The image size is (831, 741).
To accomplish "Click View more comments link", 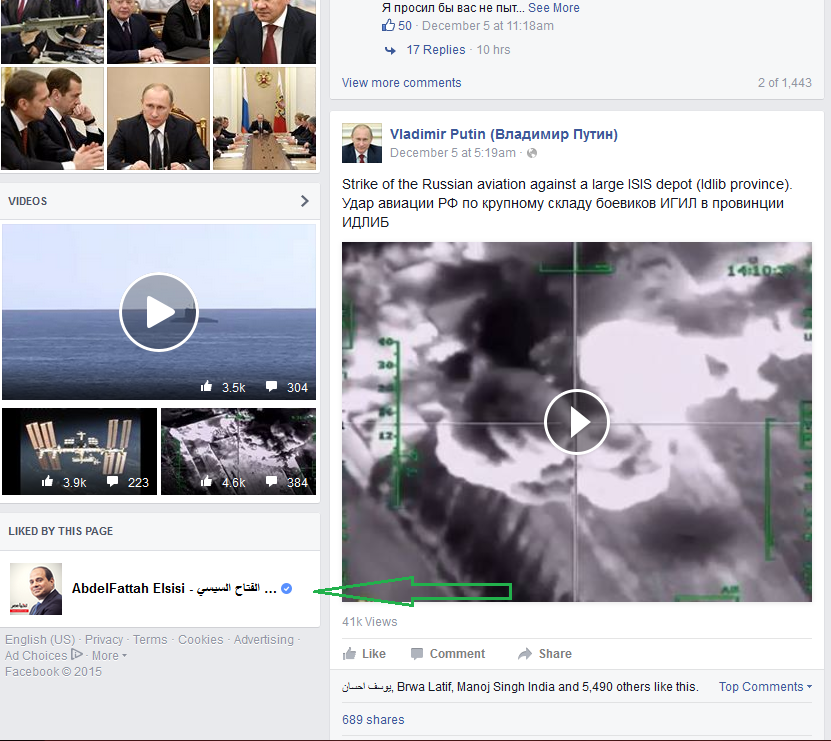I will (401, 83).
